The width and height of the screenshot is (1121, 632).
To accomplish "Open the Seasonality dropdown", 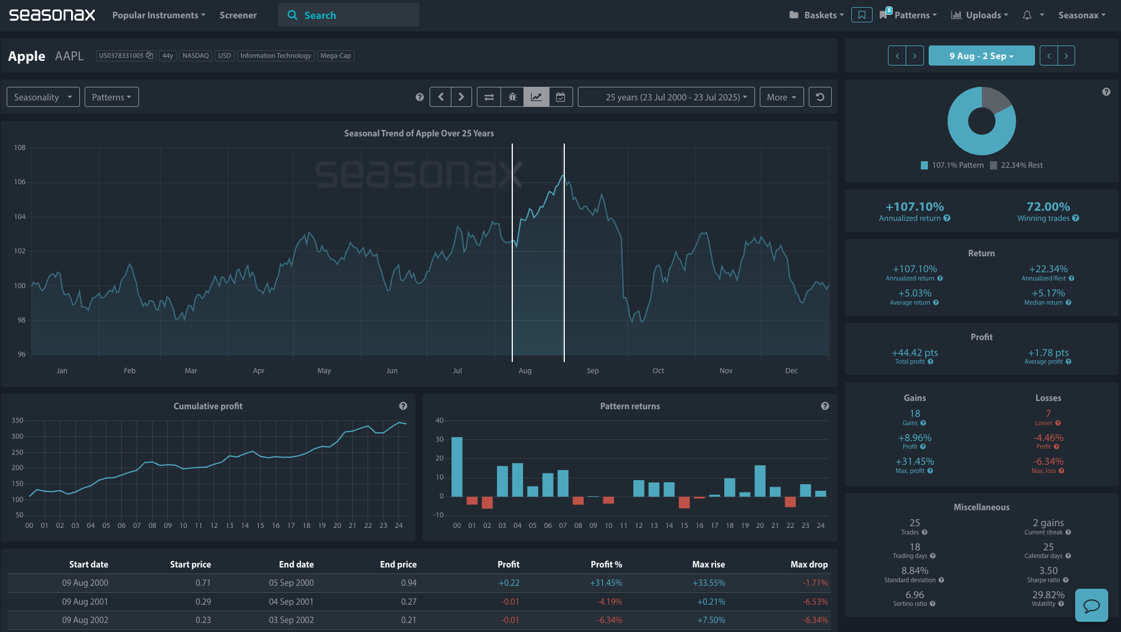I will pos(43,97).
